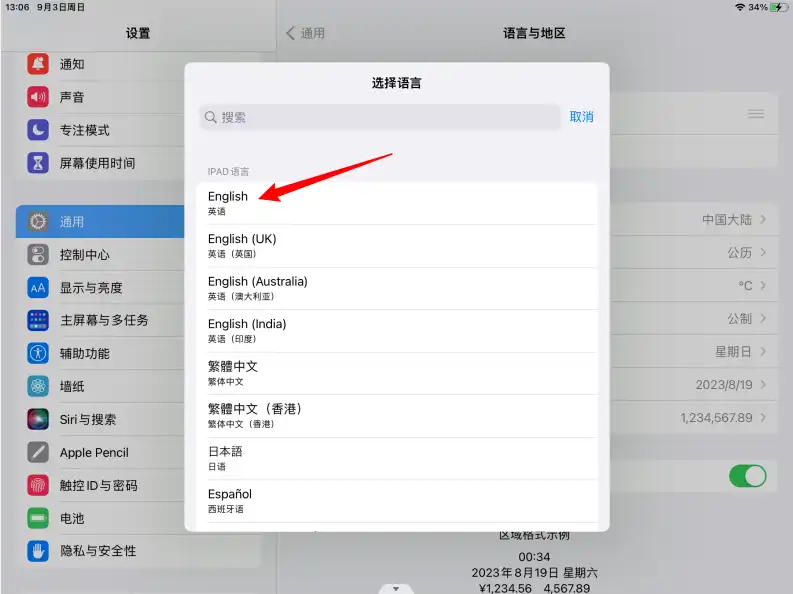Viewport: 793px width, 594px height.
Task: Tap the Siri与搜索 icon
Action: [38, 419]
